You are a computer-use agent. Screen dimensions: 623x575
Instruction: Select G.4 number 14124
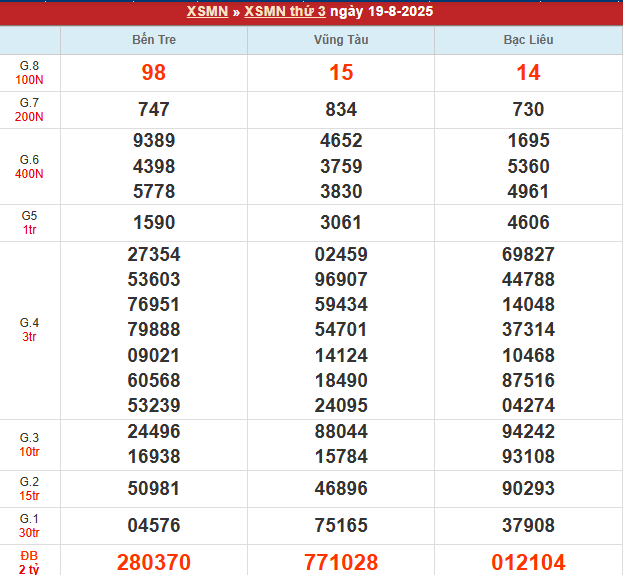tap(341, 355)
